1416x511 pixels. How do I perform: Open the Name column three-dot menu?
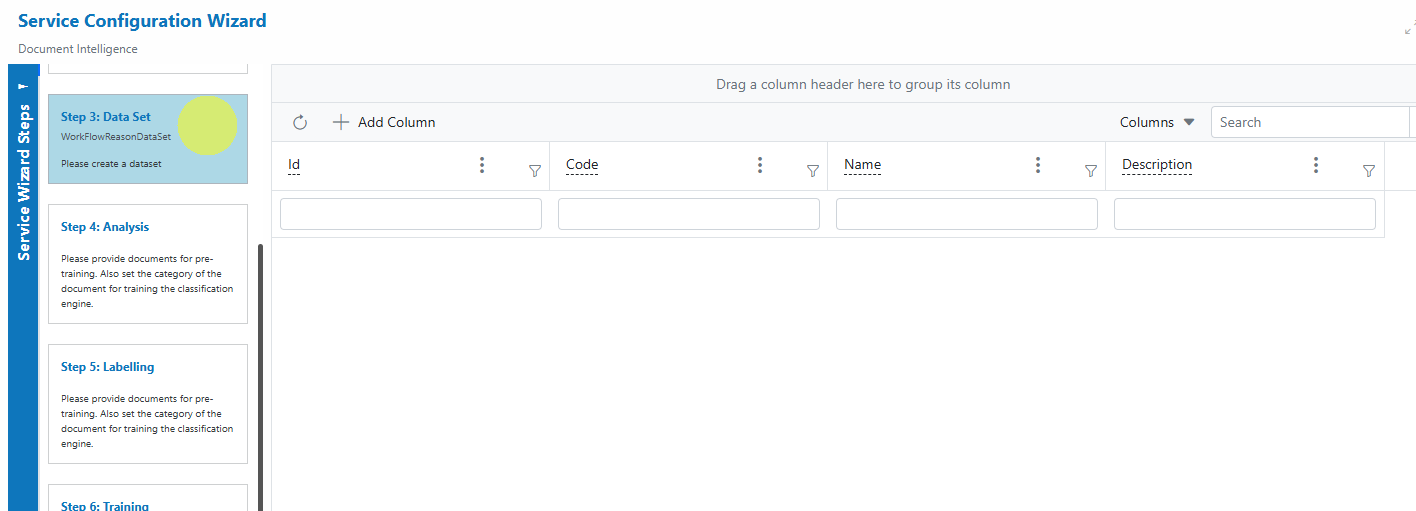click(x=1038, y=165)
